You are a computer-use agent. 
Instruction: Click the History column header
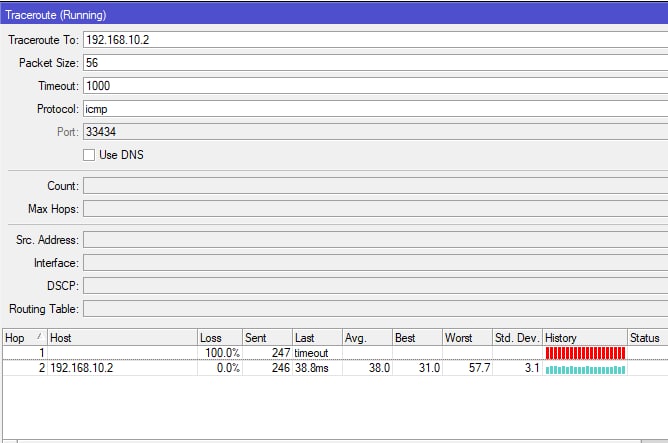pos(585,338)
